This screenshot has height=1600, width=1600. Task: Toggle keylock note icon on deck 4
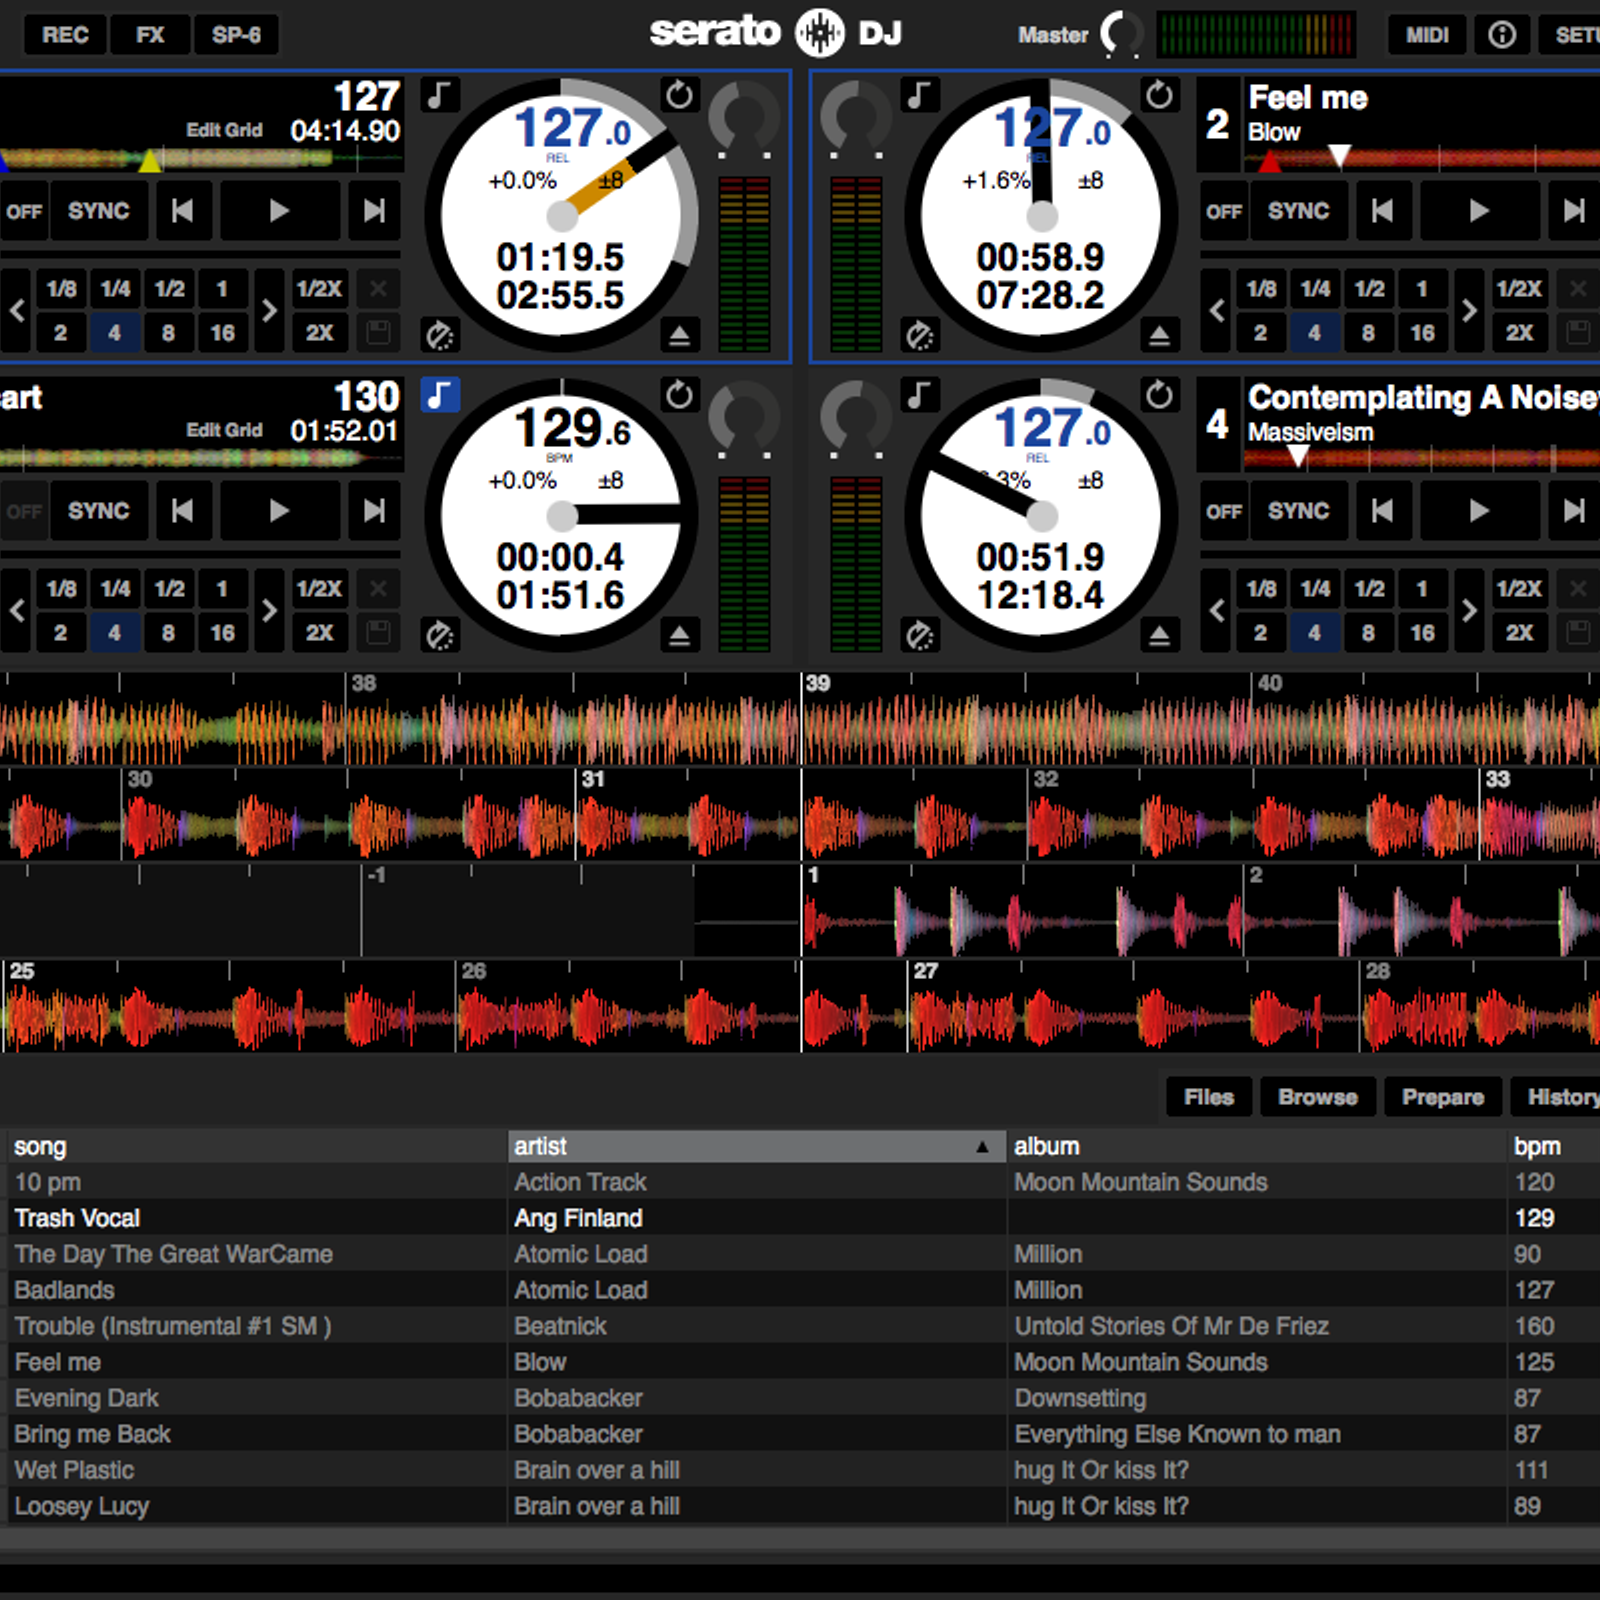pos(919,395)
